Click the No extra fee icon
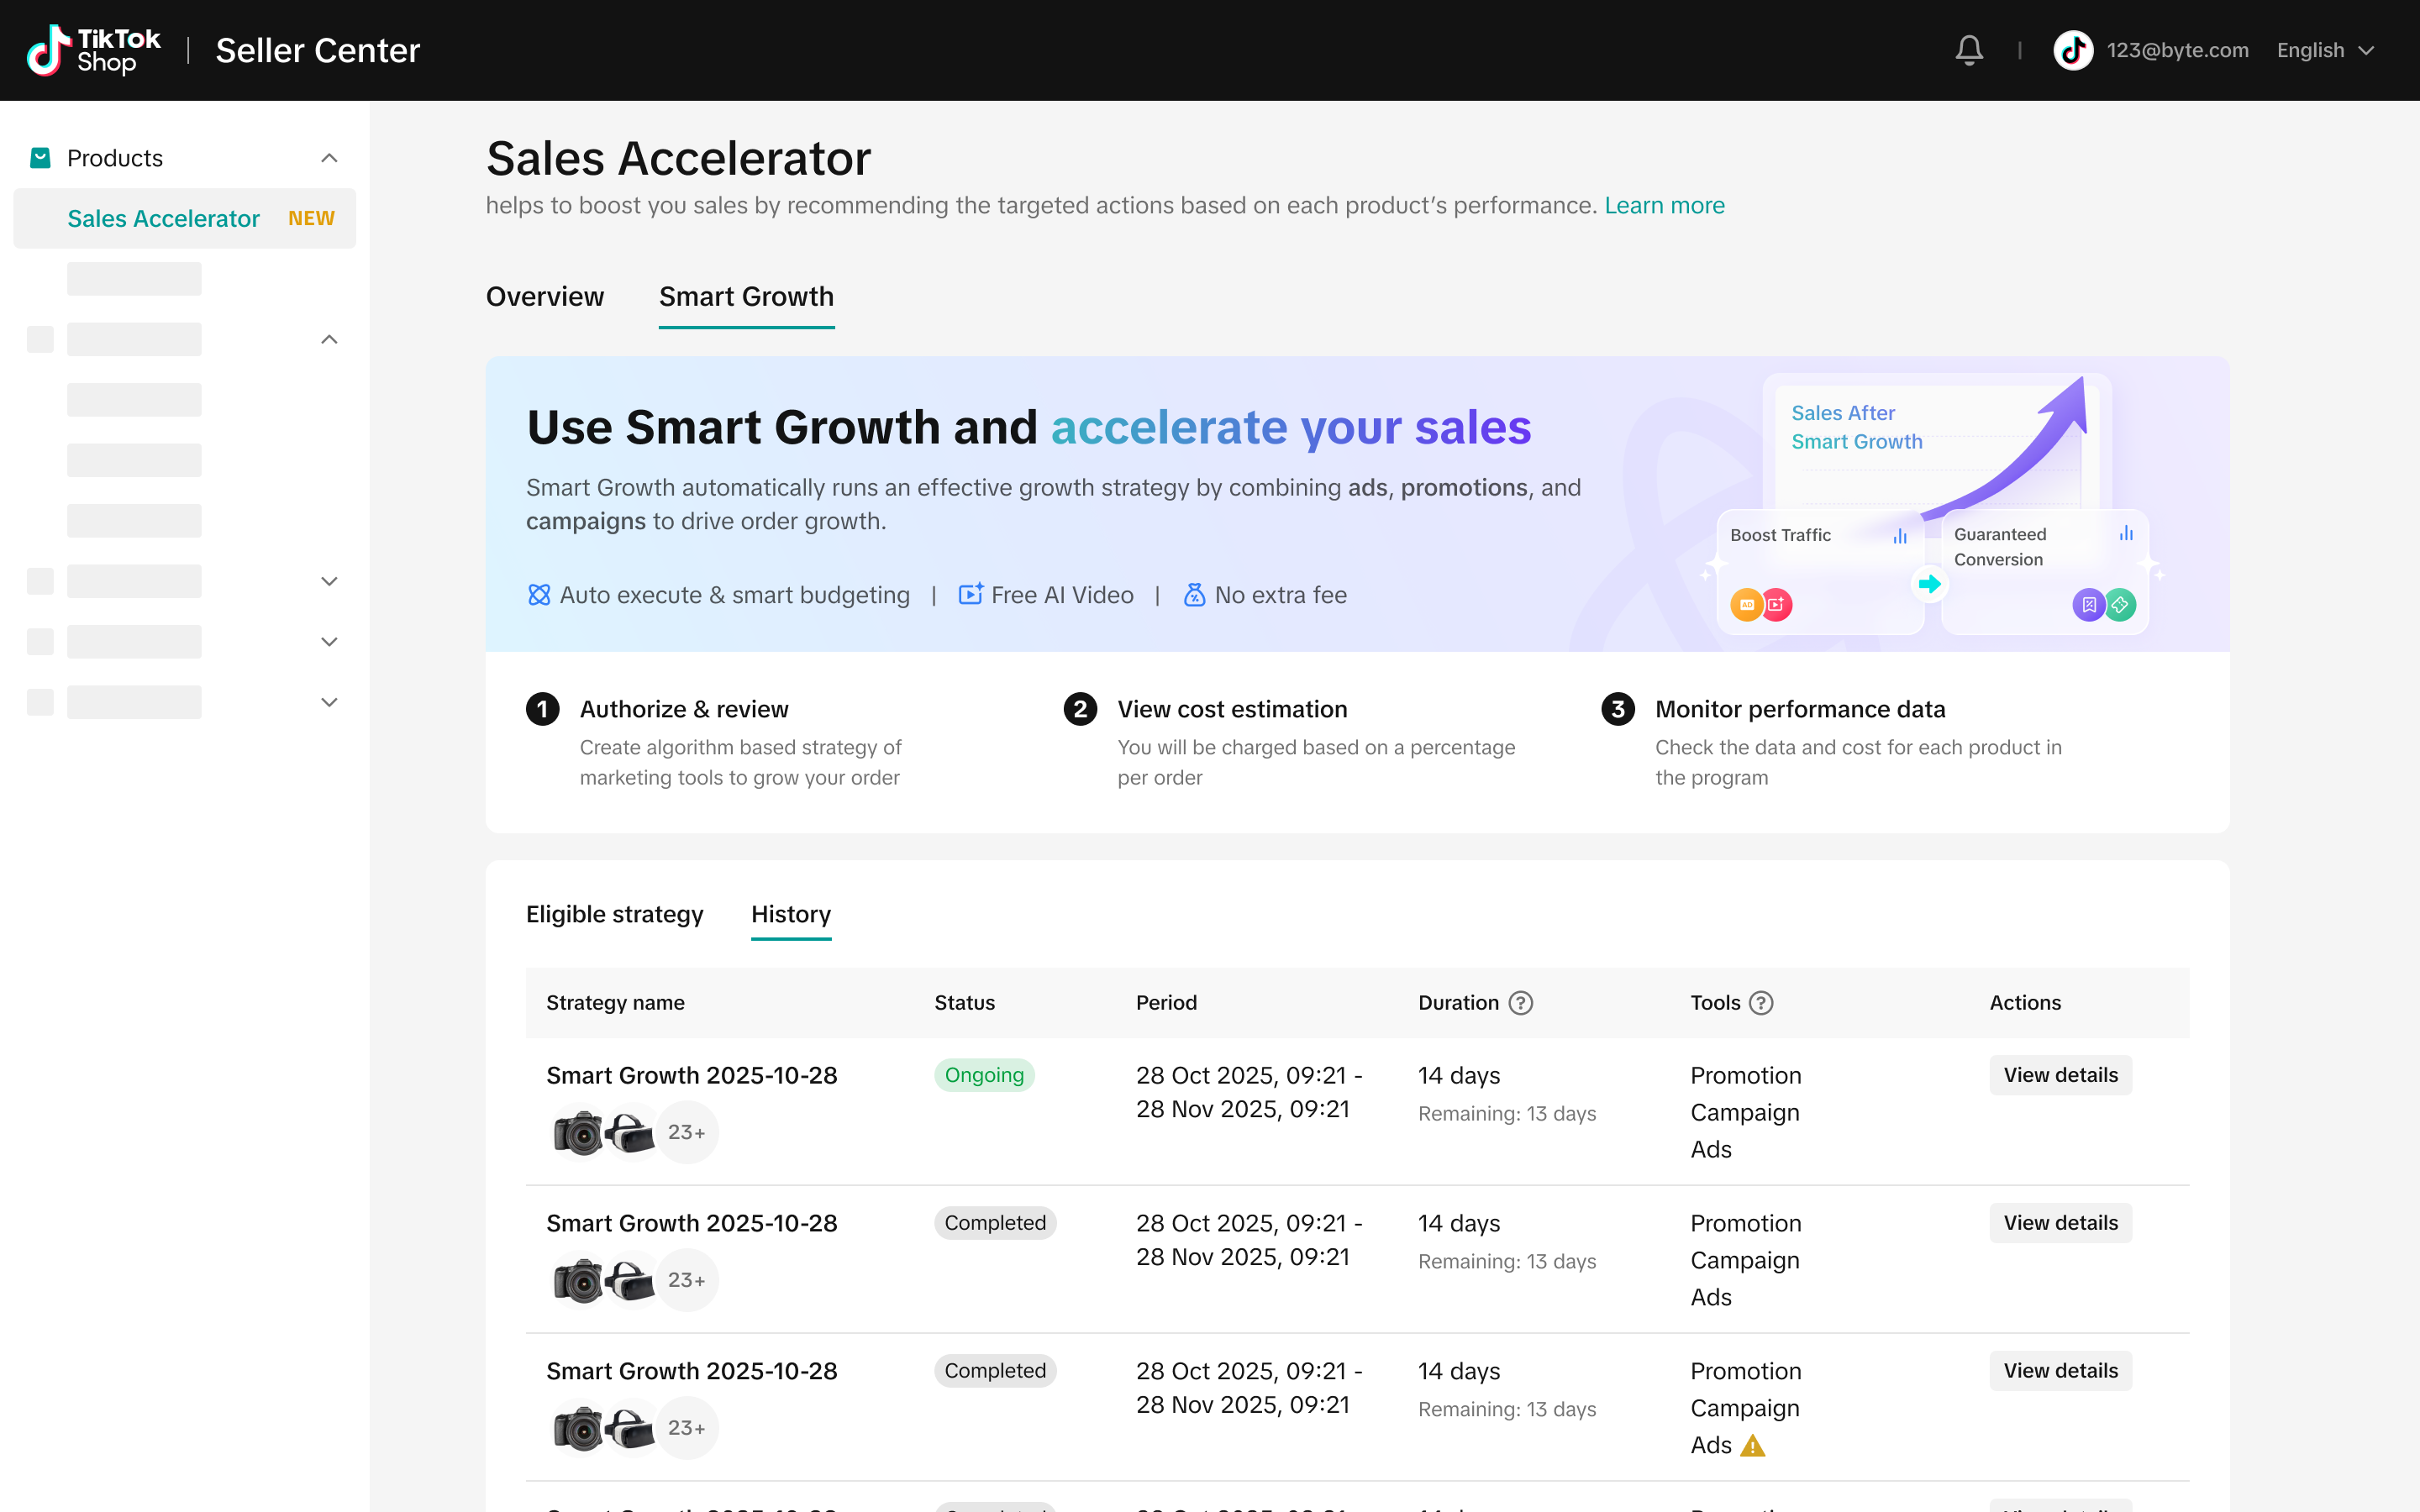The image size is (2420, 1512). click(x=1194, y=595)
